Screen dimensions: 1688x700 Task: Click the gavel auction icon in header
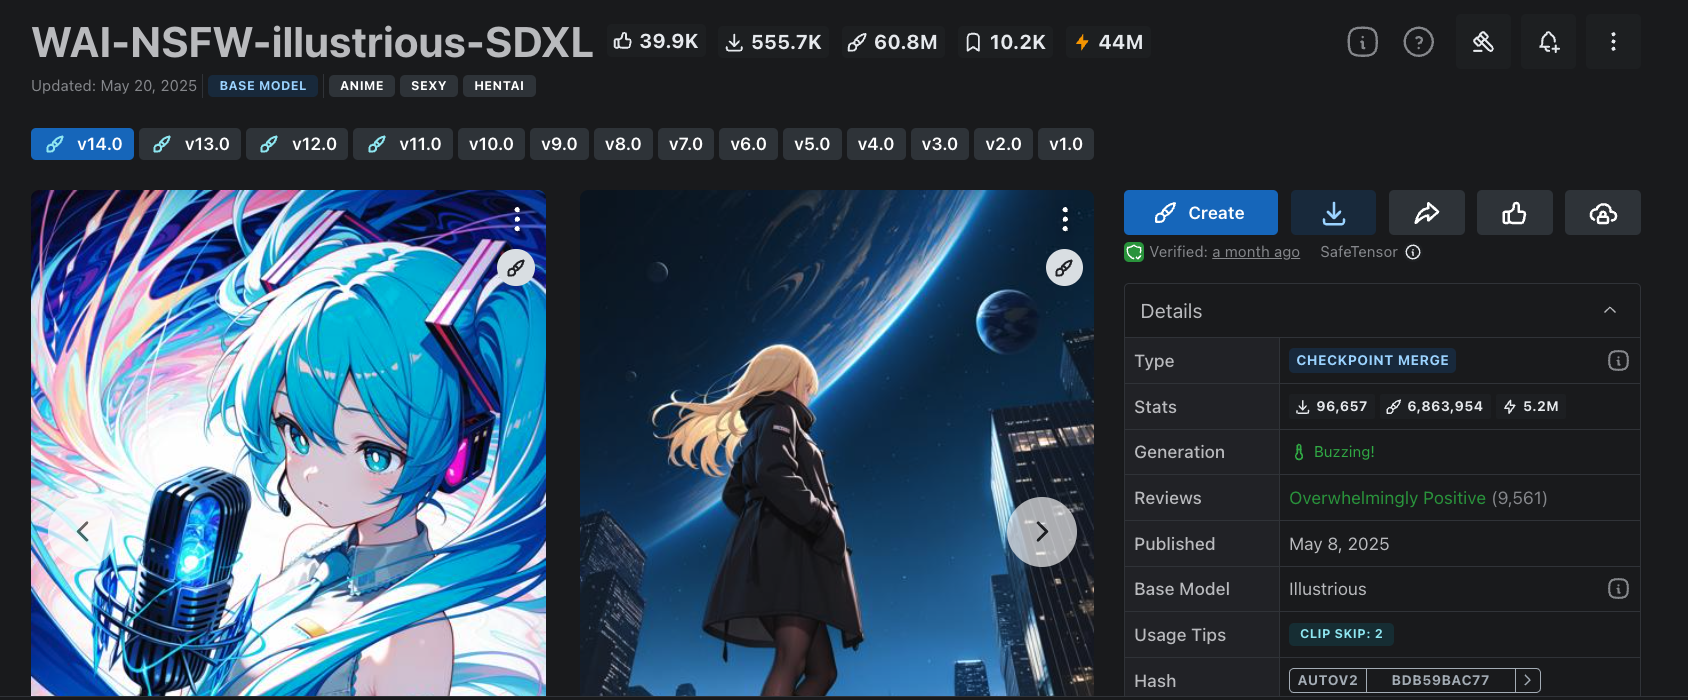click(x=1483, y=42)
